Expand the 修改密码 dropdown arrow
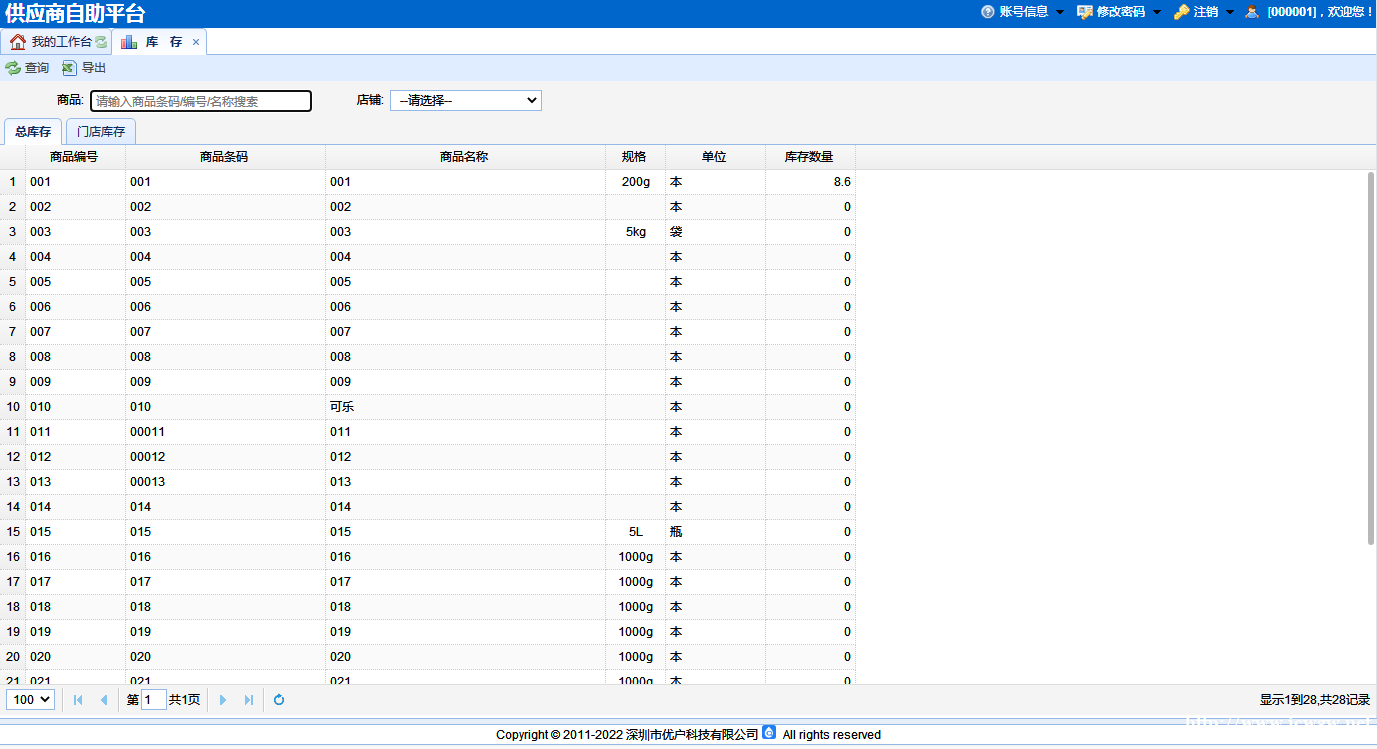This screenshot has height=749, width=1377. 1157,12
